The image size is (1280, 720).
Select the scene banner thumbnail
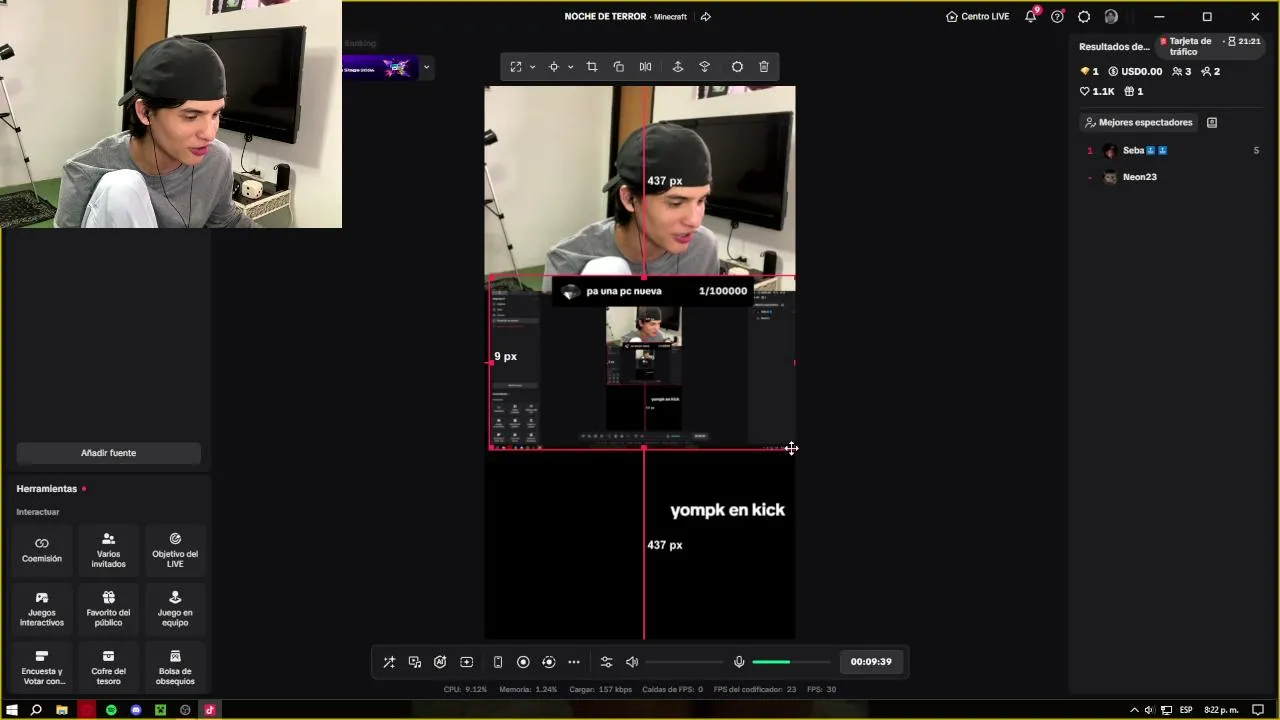click(x=379, y=68)
